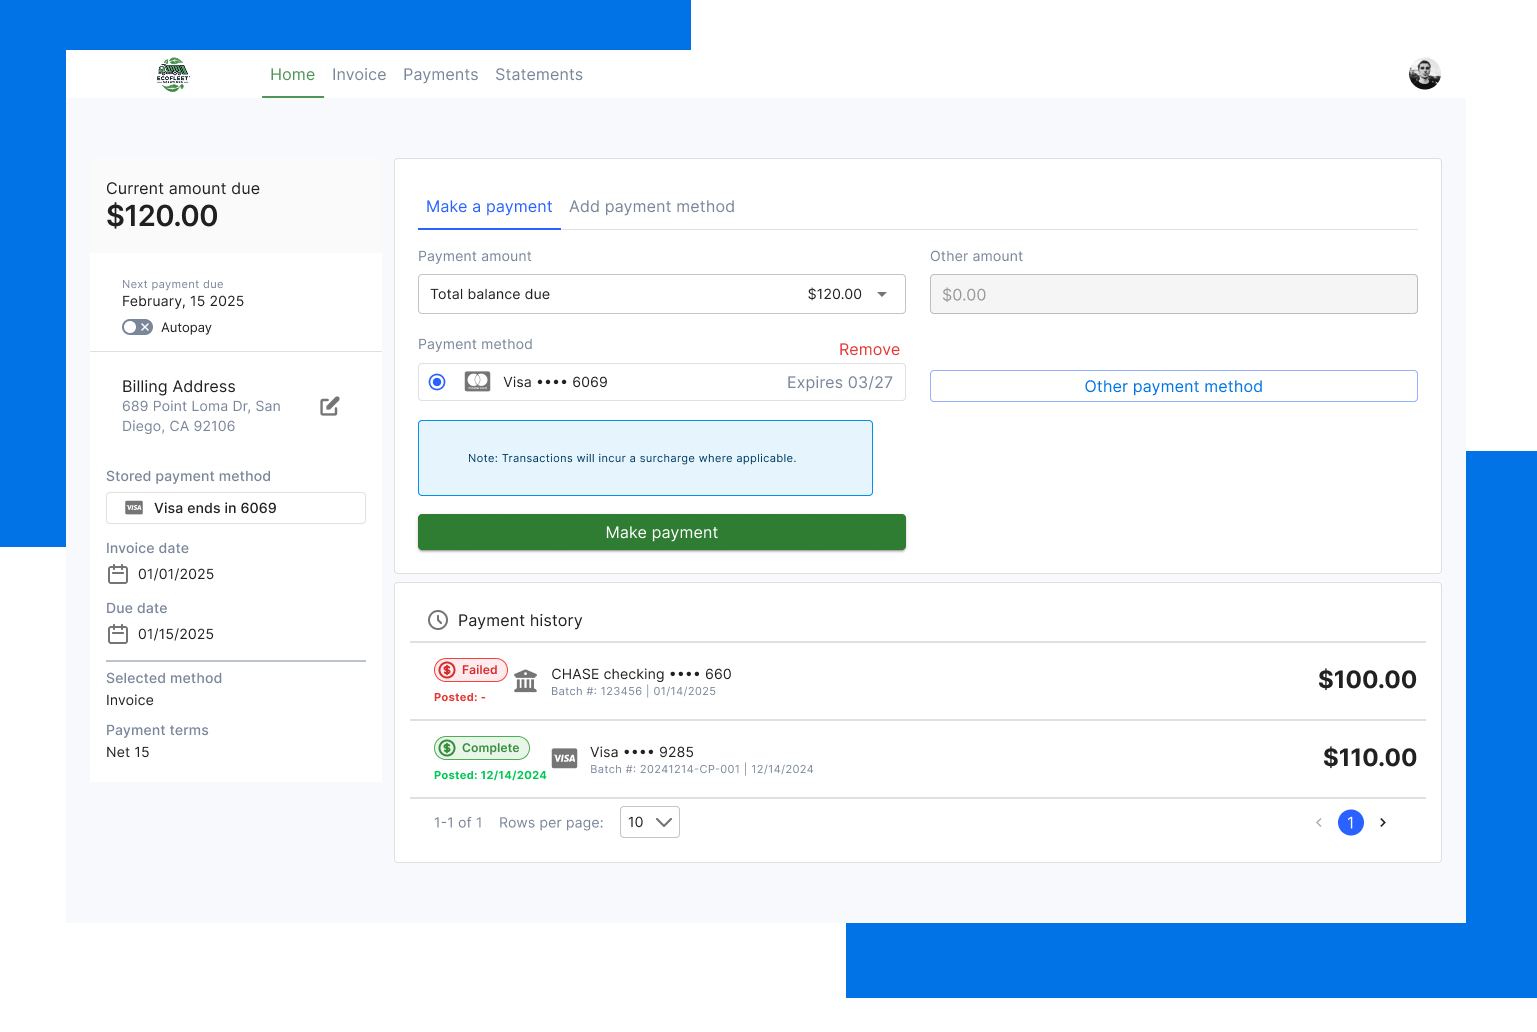Click the invoice date calendar icon
Screen dimensions: 1537x1032
[118, 574]
